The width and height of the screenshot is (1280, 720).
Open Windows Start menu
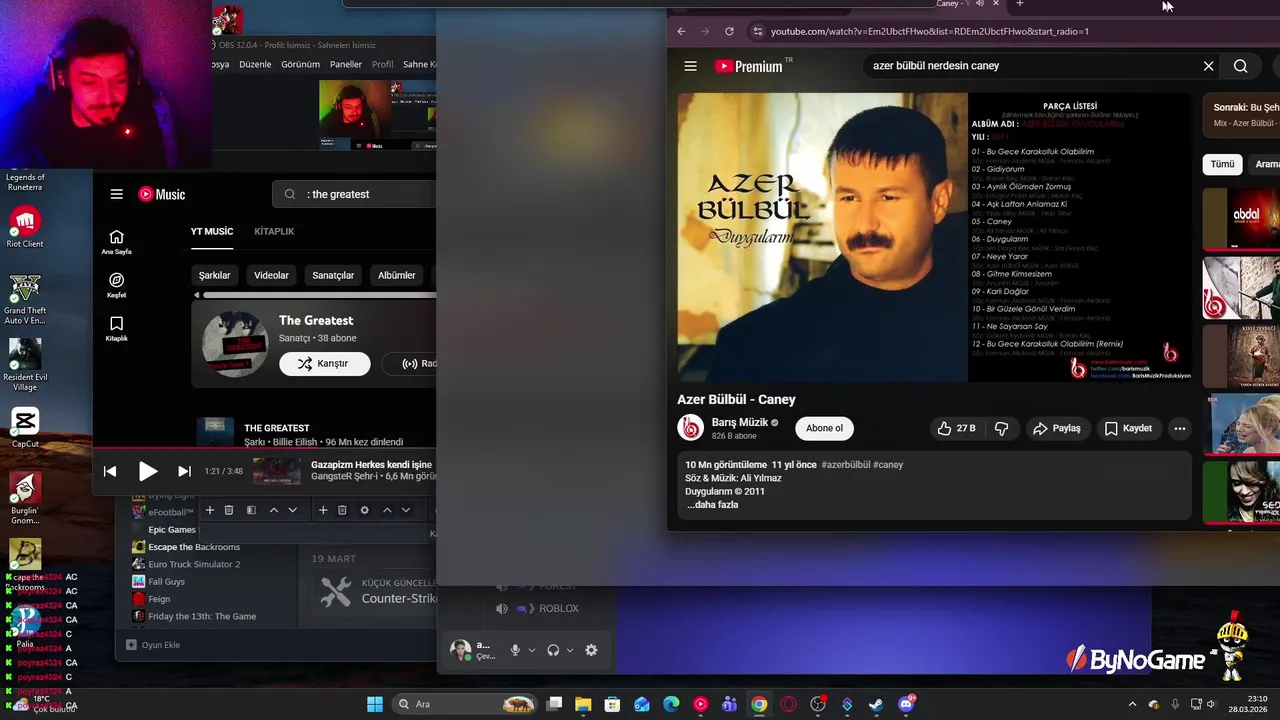click(375, 704)
